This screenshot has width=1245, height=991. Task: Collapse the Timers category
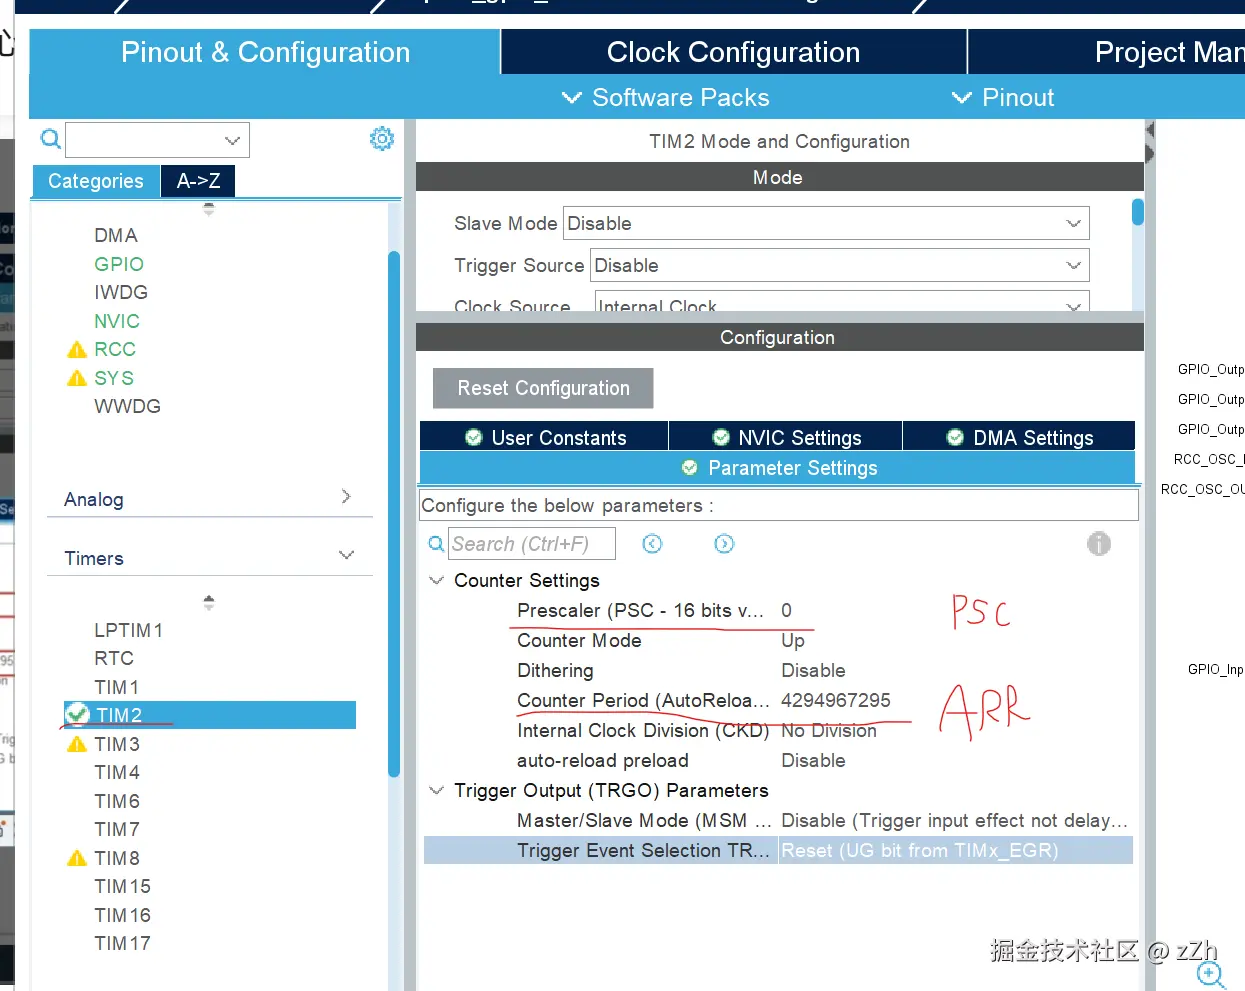[346, 556]
